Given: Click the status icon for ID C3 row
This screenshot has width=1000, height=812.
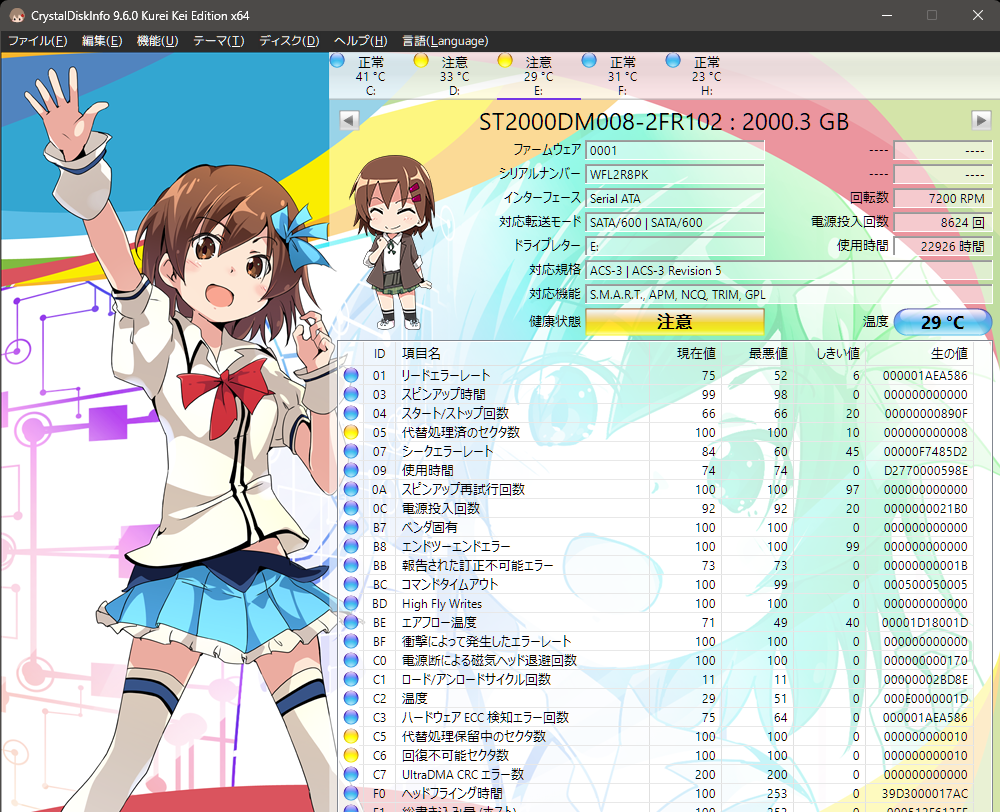Looking at the screenshot, I should (351, 717).
